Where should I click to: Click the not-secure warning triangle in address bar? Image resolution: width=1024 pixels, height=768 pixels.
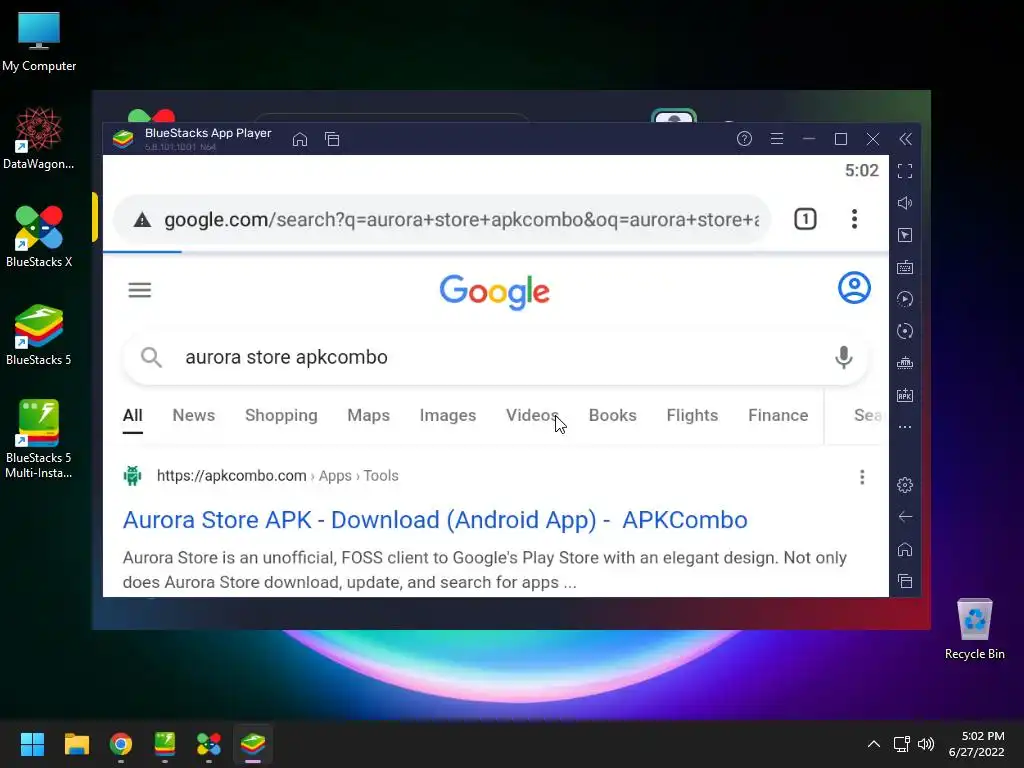tap(142, 220)
